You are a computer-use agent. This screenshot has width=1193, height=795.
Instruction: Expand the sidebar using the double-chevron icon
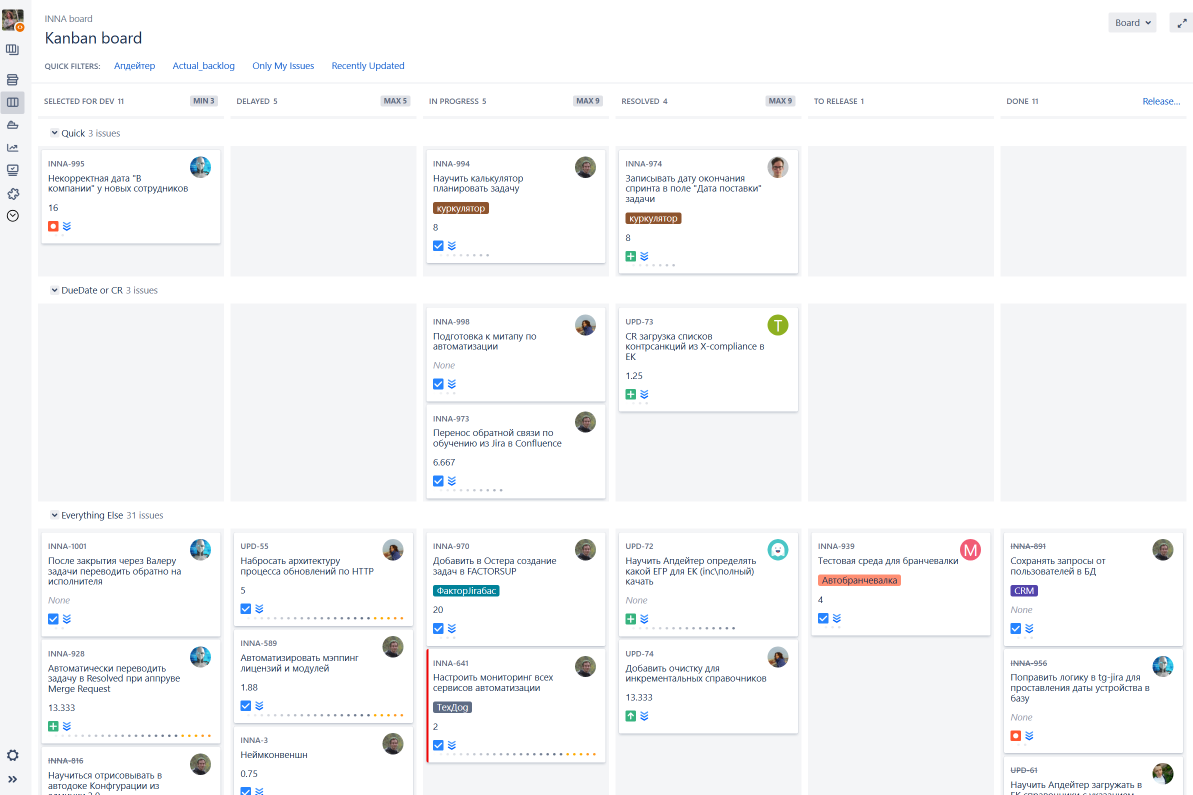point(12,777)
